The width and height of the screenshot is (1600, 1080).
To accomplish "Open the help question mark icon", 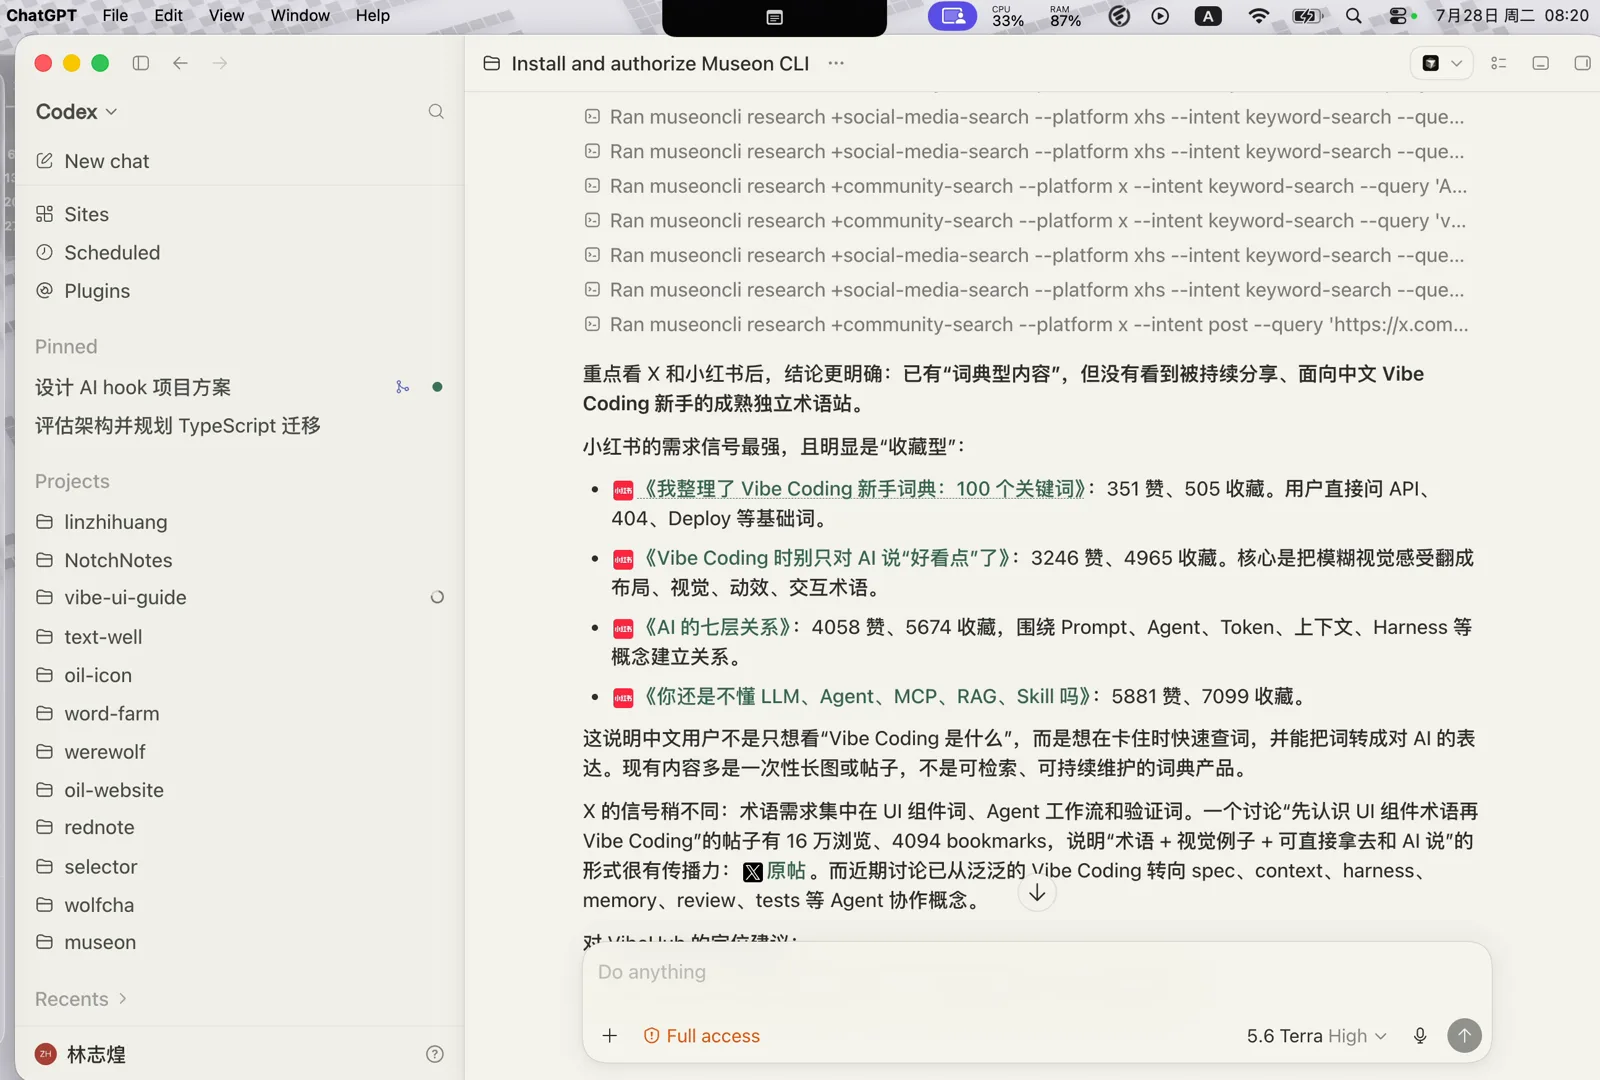I will (435, 1054).
